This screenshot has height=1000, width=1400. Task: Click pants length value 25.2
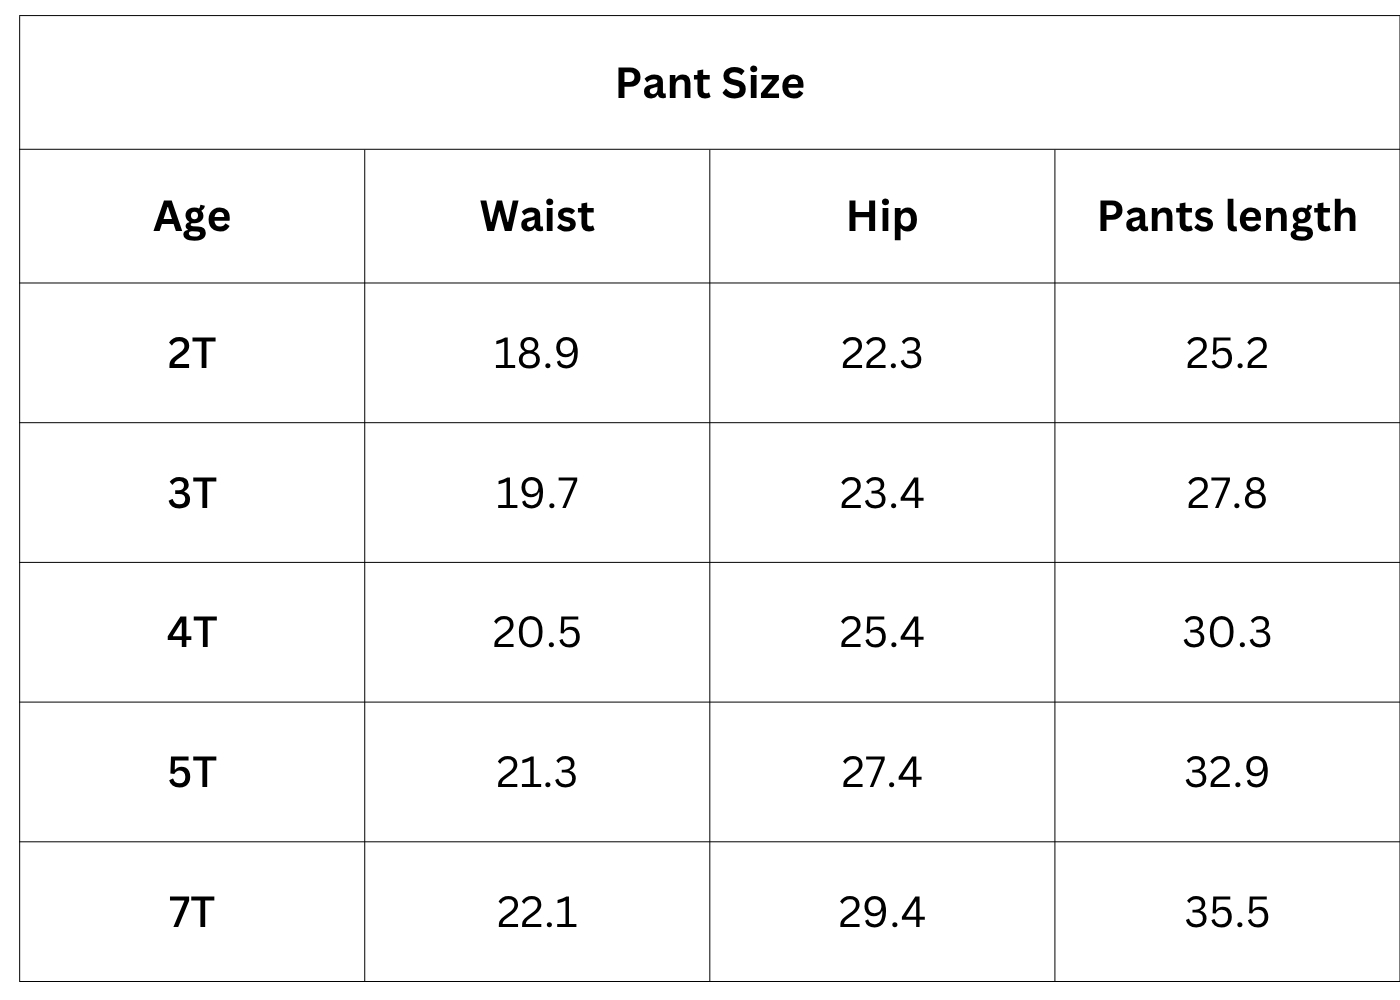[1227, 353]
